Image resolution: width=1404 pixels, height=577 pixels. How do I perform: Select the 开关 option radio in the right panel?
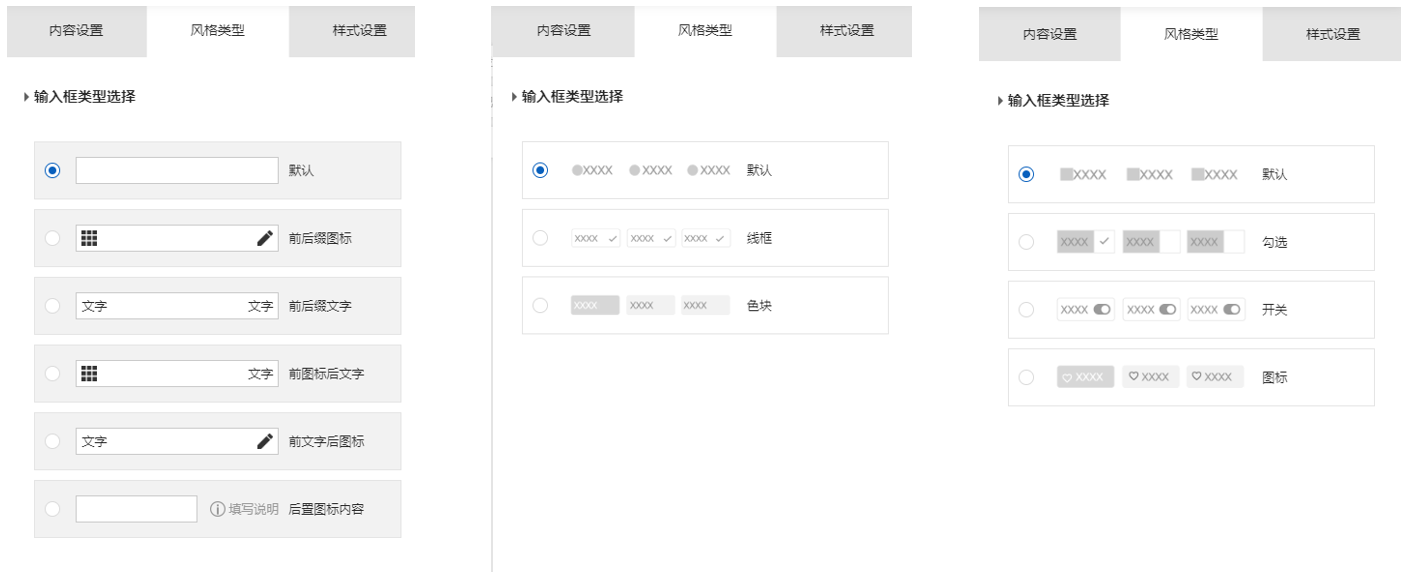(1027, 309)
